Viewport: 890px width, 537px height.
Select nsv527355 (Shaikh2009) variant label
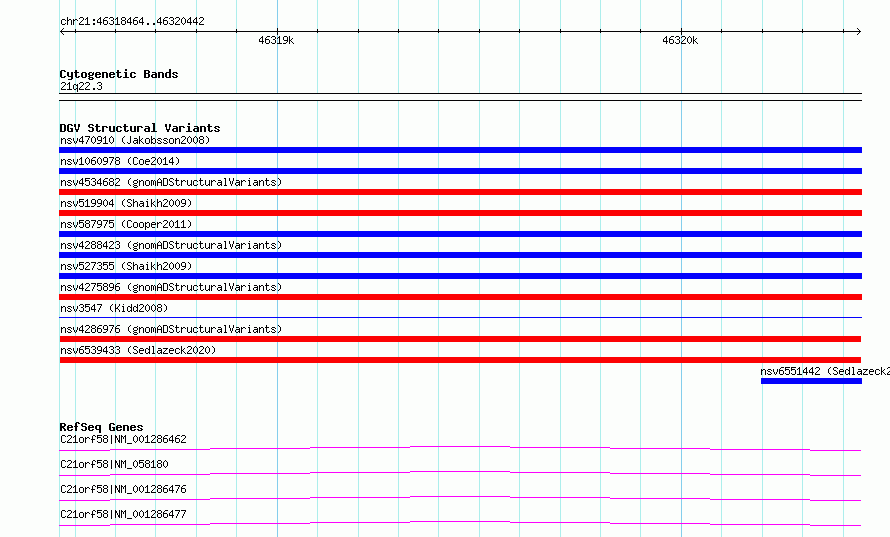(x=126, y=266)
